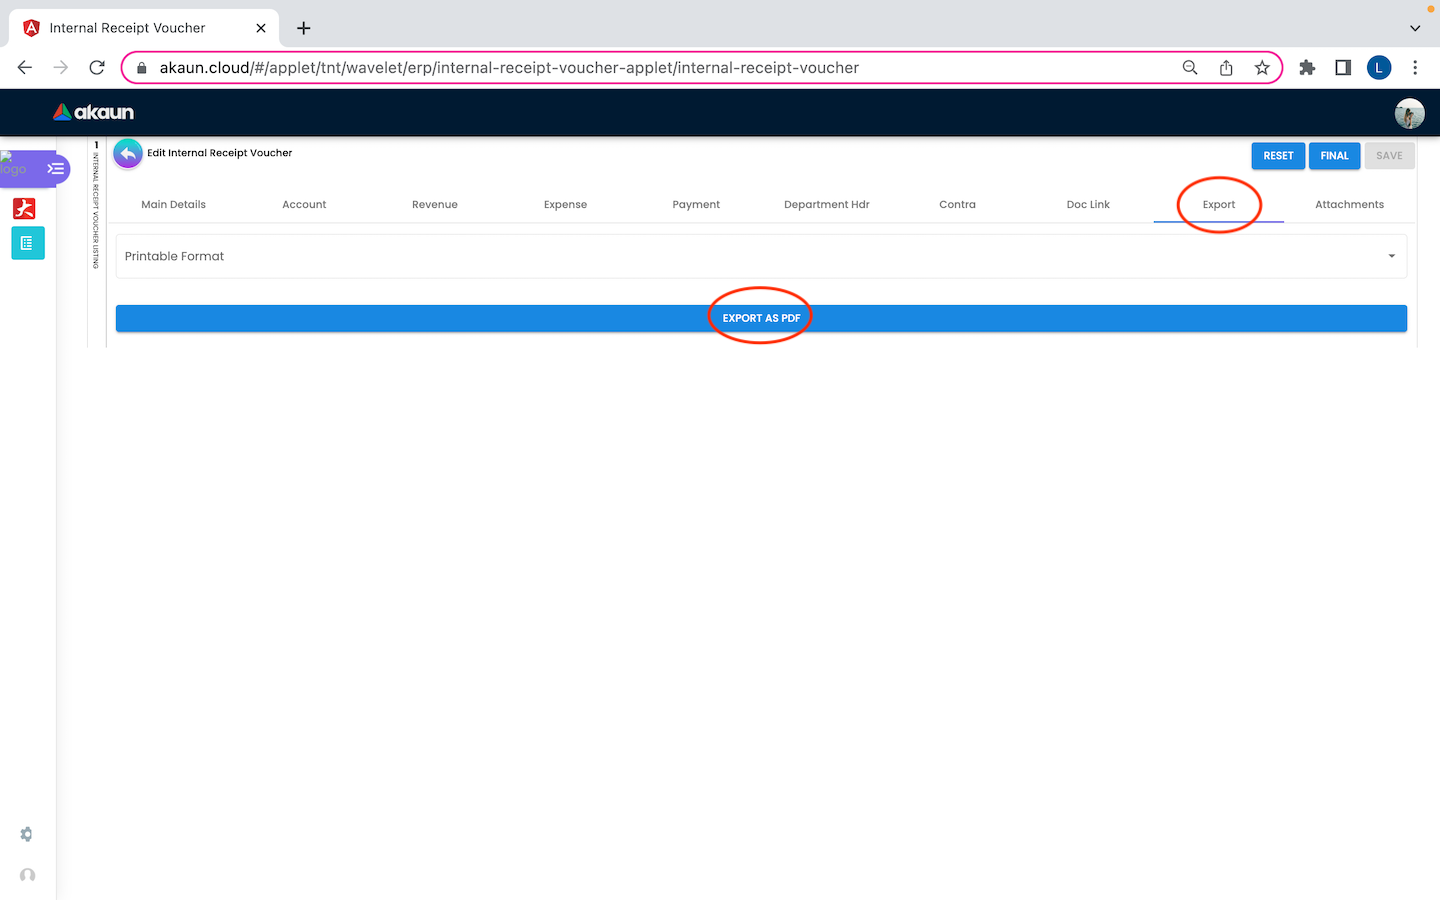Image resolution: width=1440 pixels, height=900 pixels.
Task: View site information via the lock icon
Action: (x=142, y=68)
